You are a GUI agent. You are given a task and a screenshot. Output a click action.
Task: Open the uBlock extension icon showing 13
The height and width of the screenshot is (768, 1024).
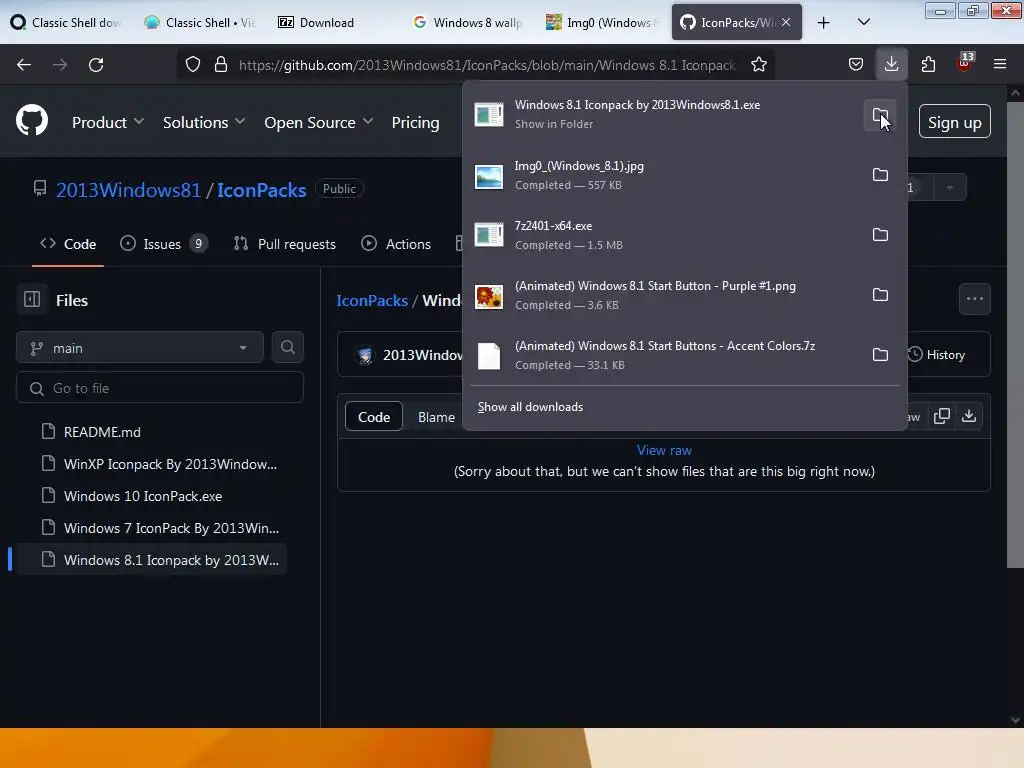point(964,63)
